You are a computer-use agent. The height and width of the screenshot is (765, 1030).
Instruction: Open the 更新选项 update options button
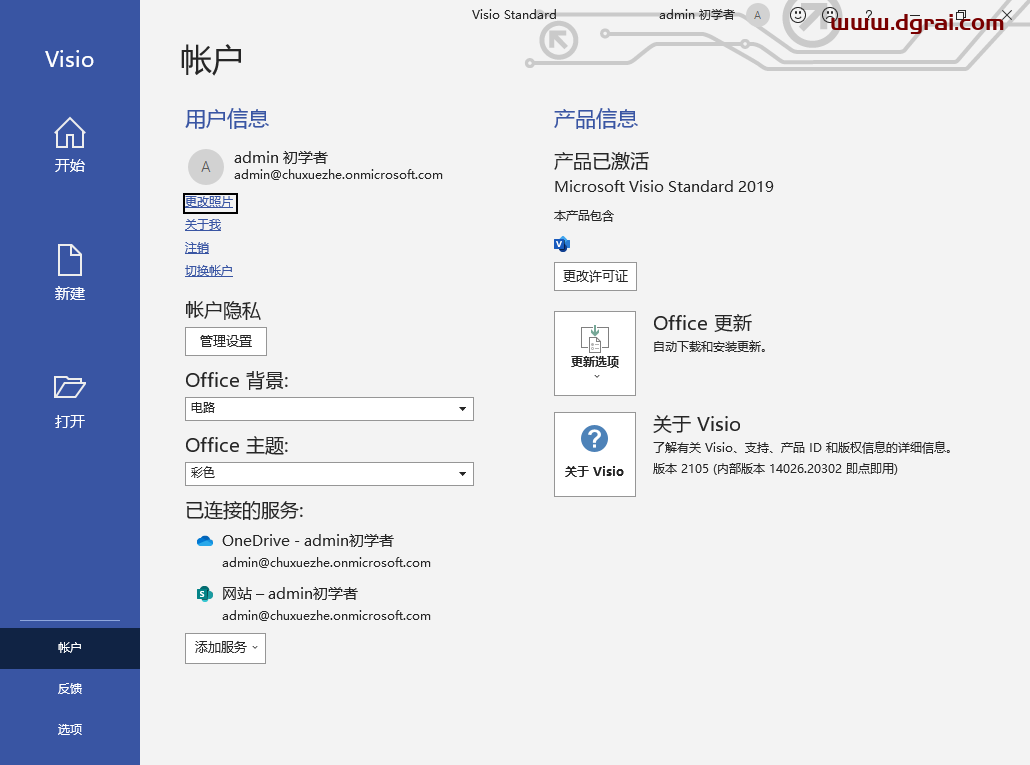594,353
